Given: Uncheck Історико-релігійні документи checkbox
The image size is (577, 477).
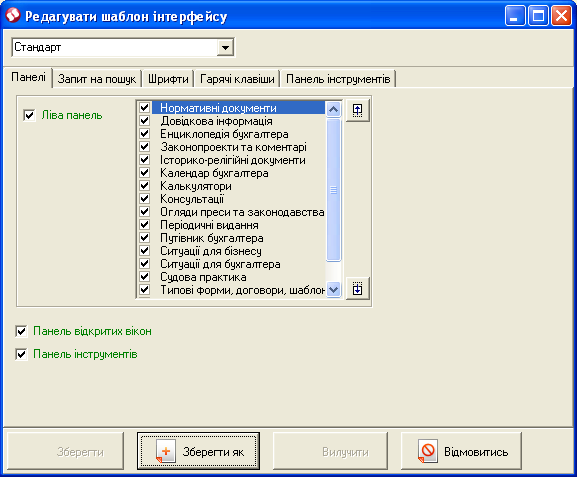Looking at the screenshot, I should pos(145,160).
